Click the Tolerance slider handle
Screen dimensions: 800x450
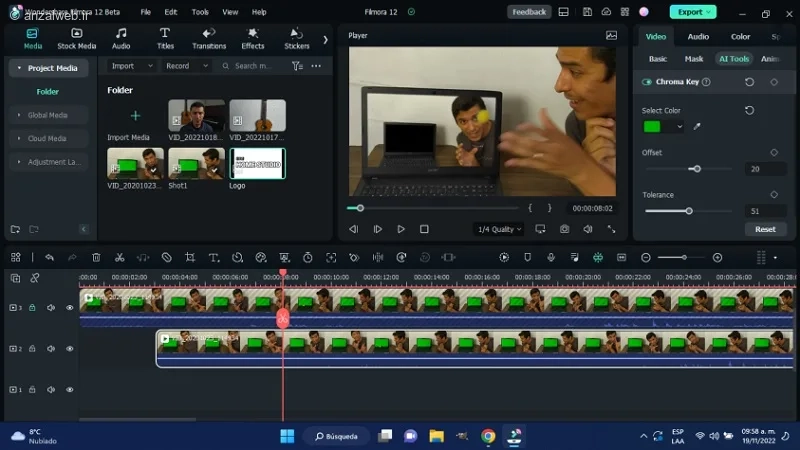click(689, 211)
